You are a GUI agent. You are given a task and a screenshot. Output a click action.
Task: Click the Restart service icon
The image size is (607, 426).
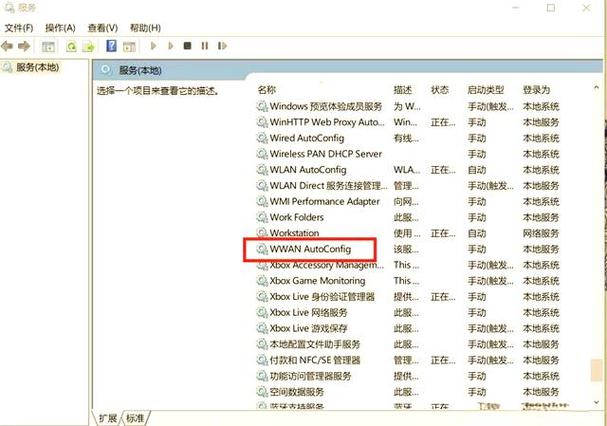coord(222,46)
